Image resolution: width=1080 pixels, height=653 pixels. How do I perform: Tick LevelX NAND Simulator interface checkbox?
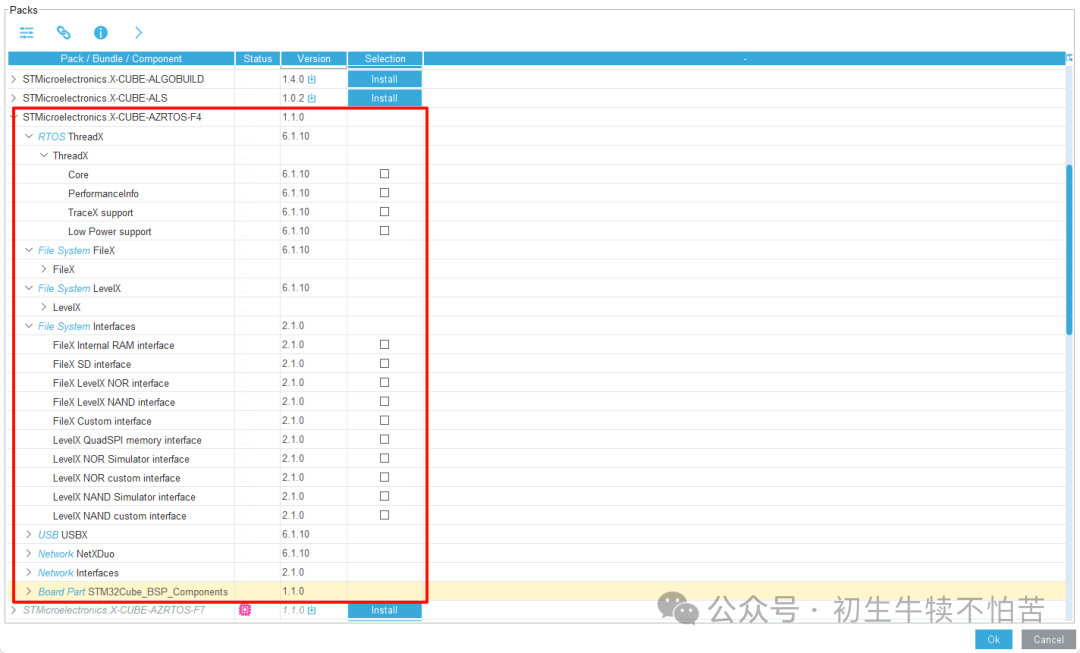pyautogui.click(x=384, y=496)
